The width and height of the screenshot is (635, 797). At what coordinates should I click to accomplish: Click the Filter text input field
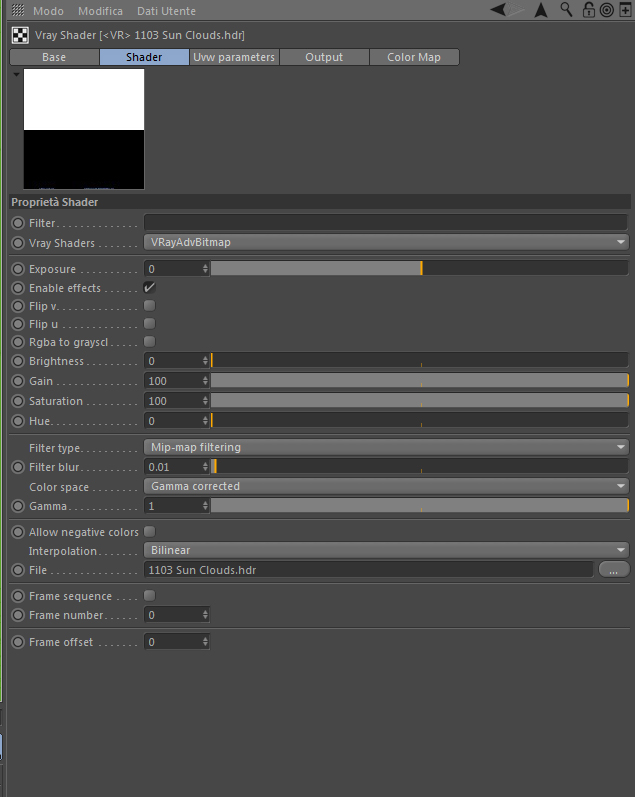pos(385,223)
